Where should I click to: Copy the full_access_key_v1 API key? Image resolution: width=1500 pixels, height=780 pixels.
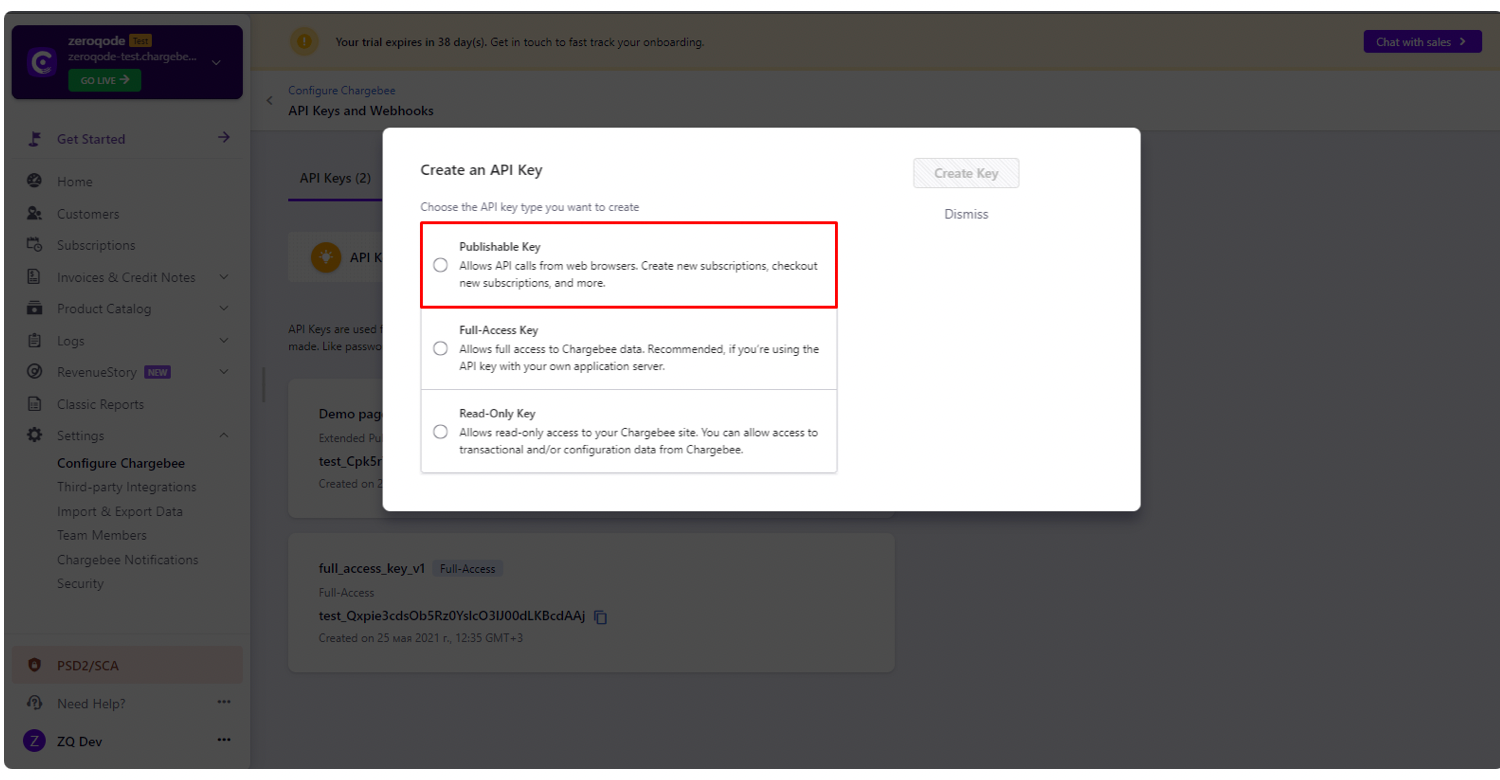pos(601,617)
